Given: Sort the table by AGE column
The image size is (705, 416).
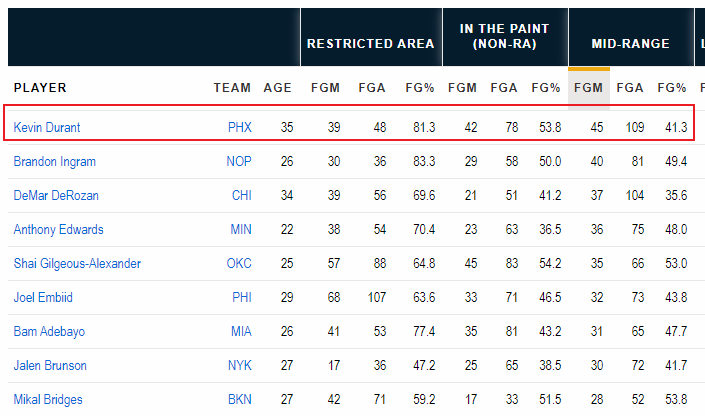Looking at the screenshot, I should [277, 88].
